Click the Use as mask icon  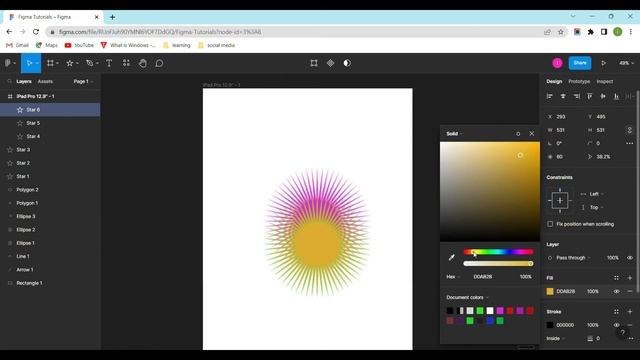347,63
